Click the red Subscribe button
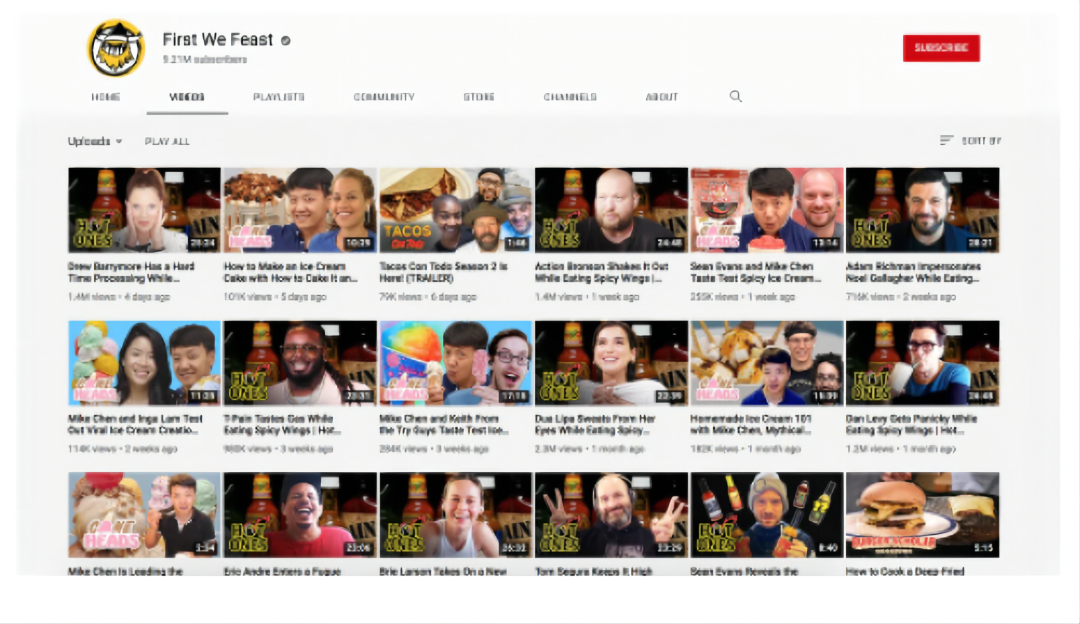Viewport: 1080px width, 624px height. [941, 48]
